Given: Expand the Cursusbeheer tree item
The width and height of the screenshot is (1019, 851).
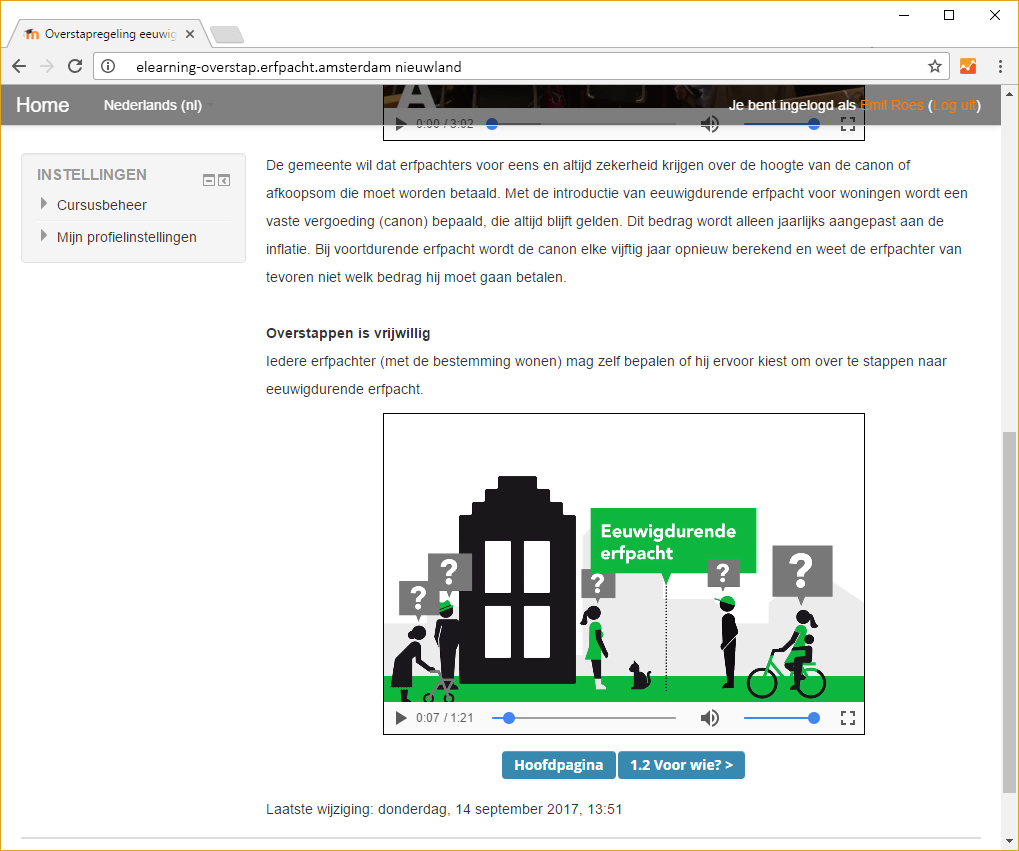Looking at the screenshot, I should 44,203.
